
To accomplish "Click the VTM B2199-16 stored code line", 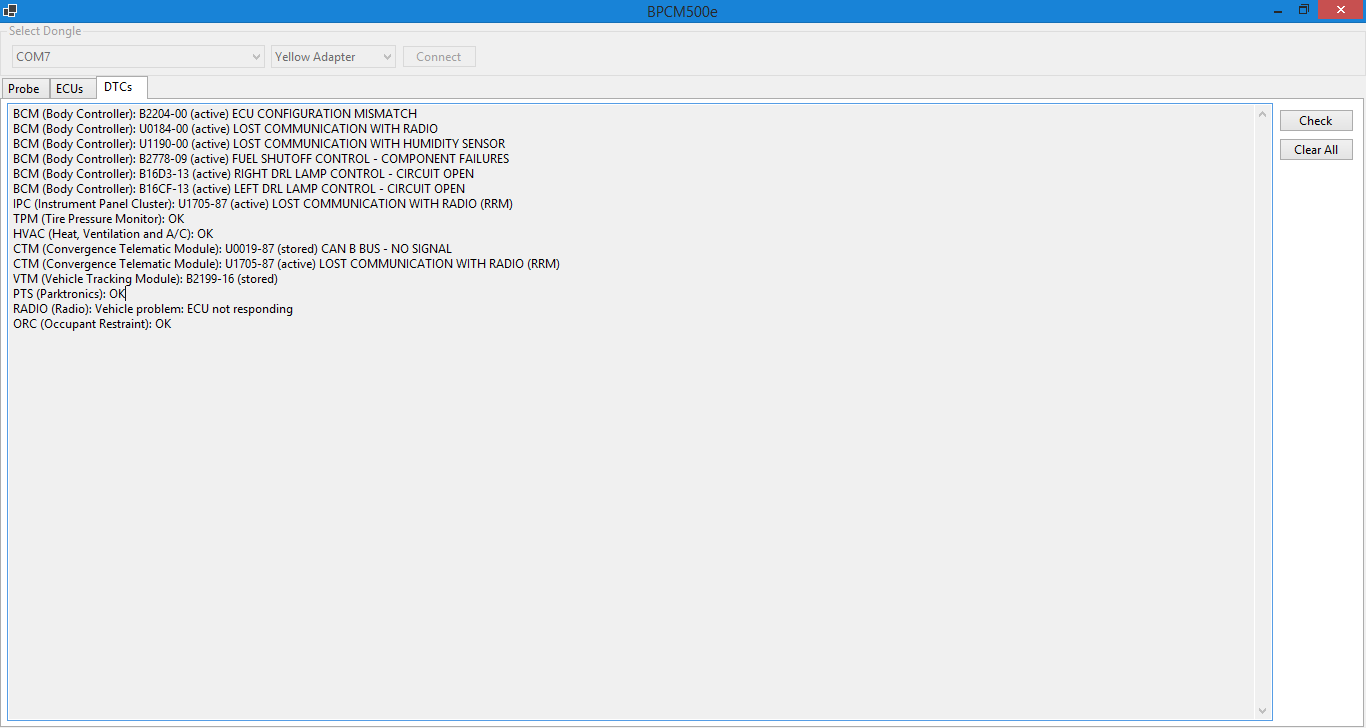I will coord(145,279).
